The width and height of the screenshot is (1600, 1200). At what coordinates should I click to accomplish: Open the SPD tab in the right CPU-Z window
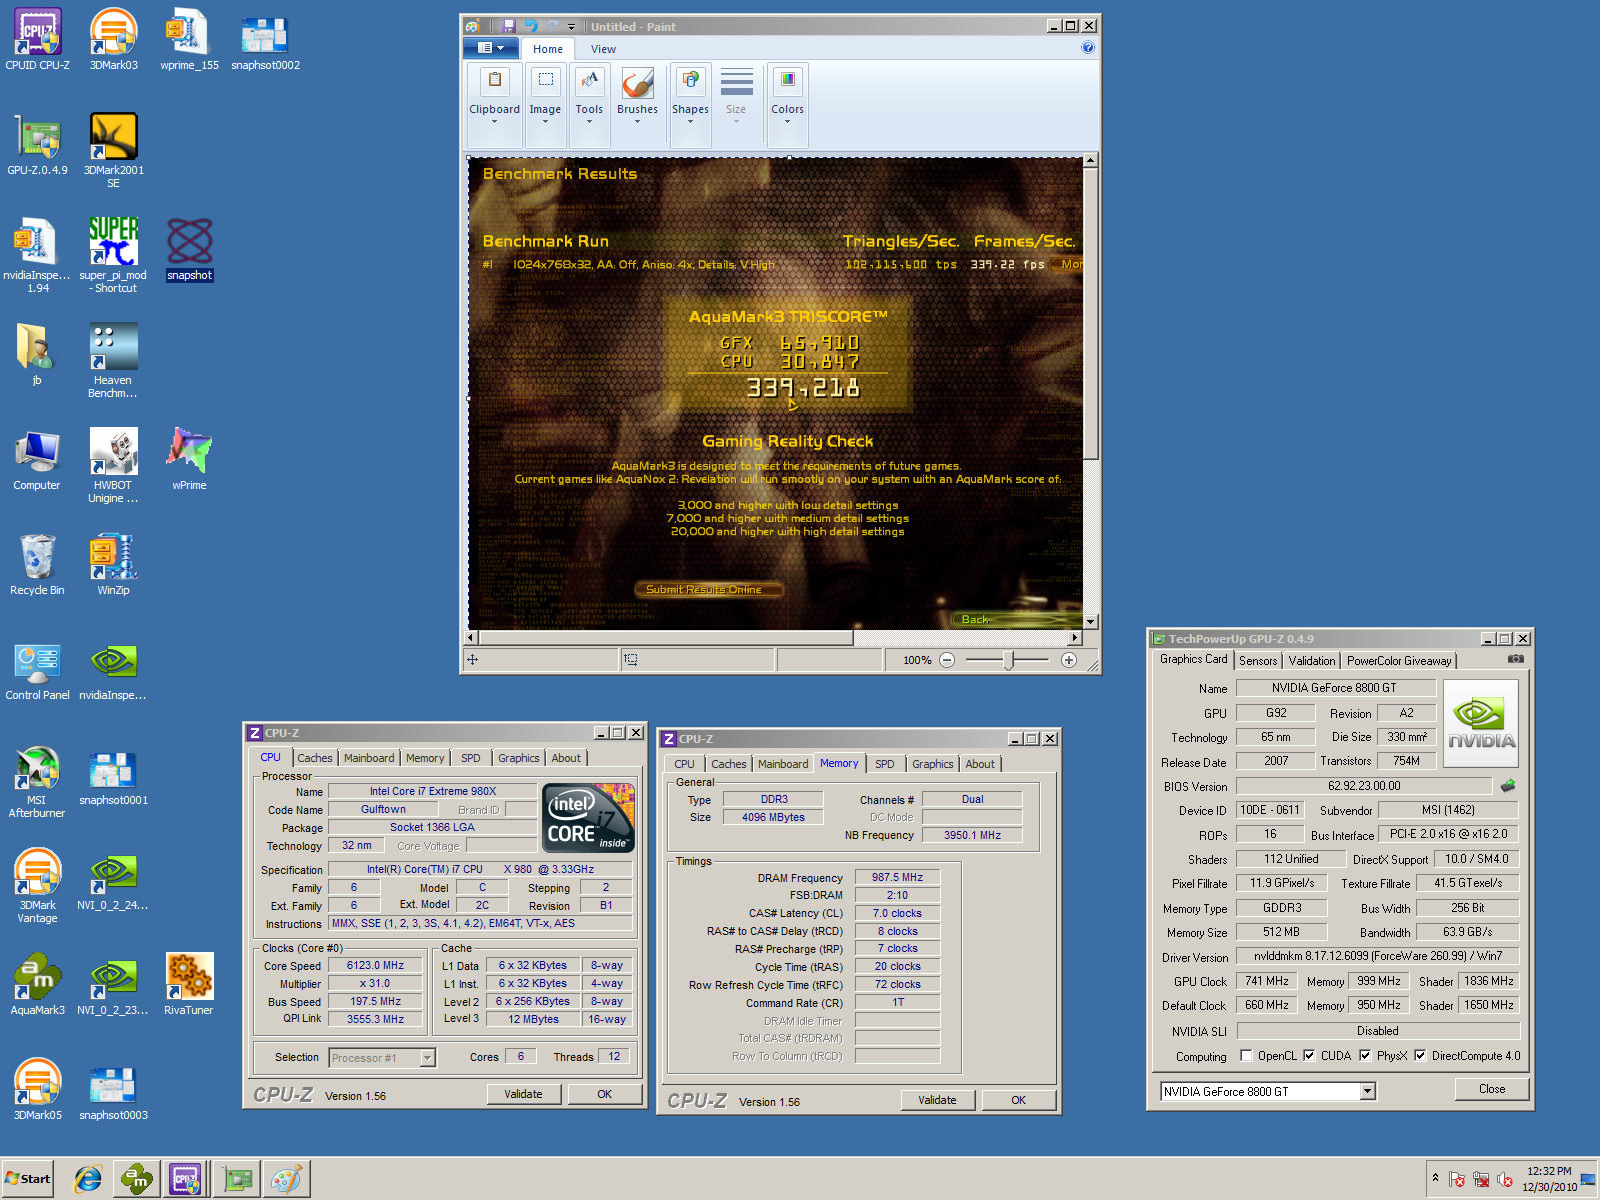(885, 764)
